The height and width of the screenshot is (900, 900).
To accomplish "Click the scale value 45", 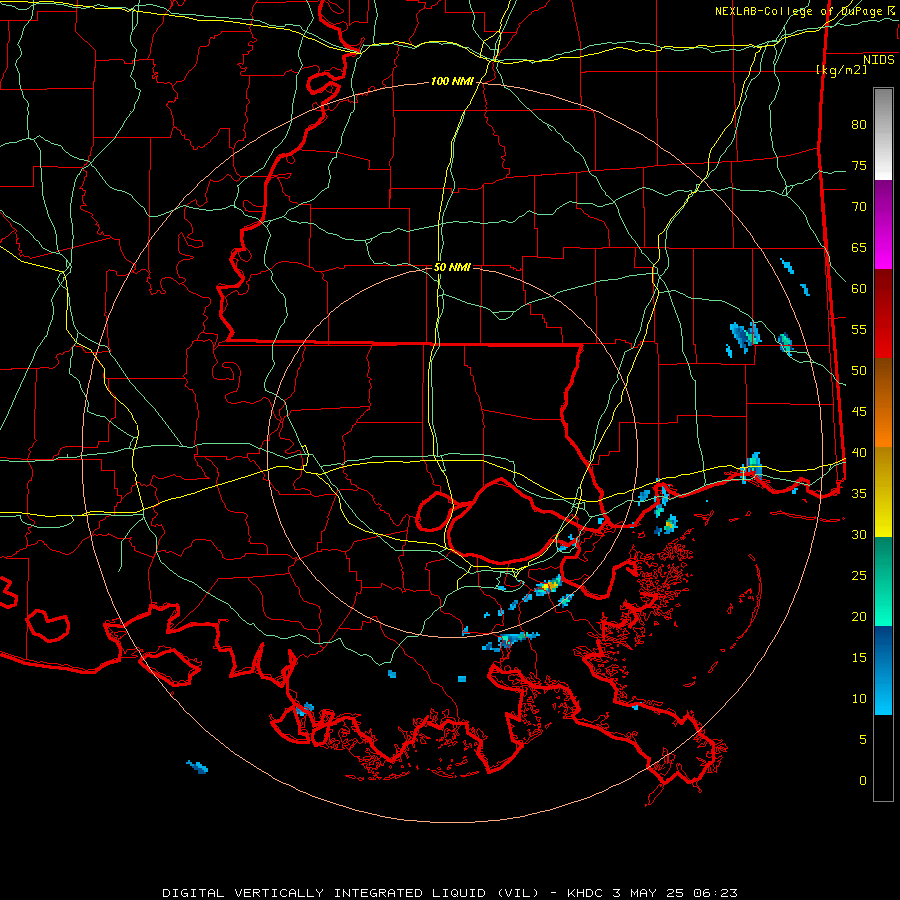I will (859, 412).
